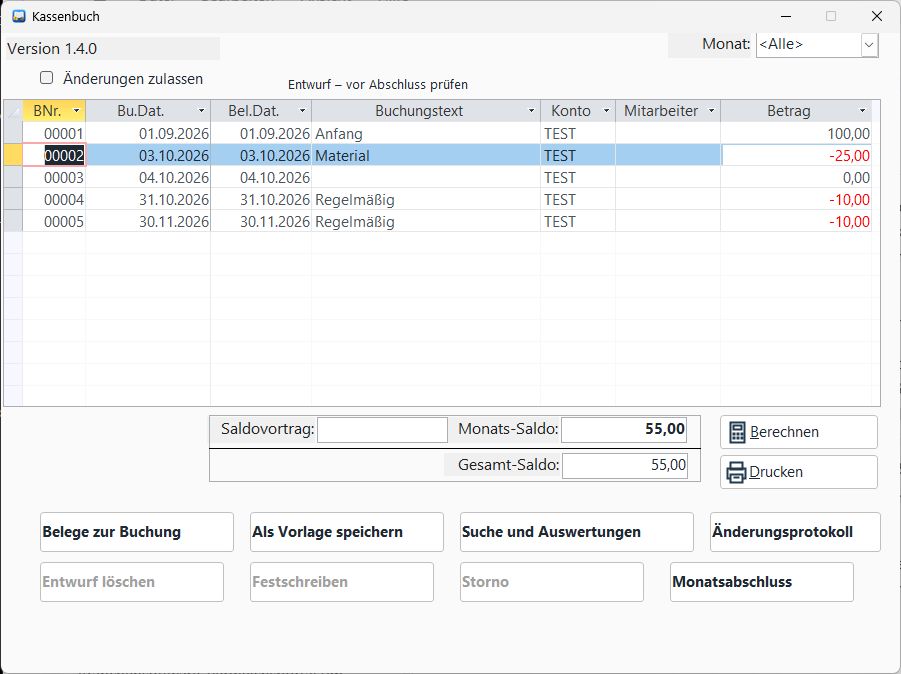This screenshot has height=674, width=901.
Task: Minimize the Kassenbuch window
Action: point(786,16)
